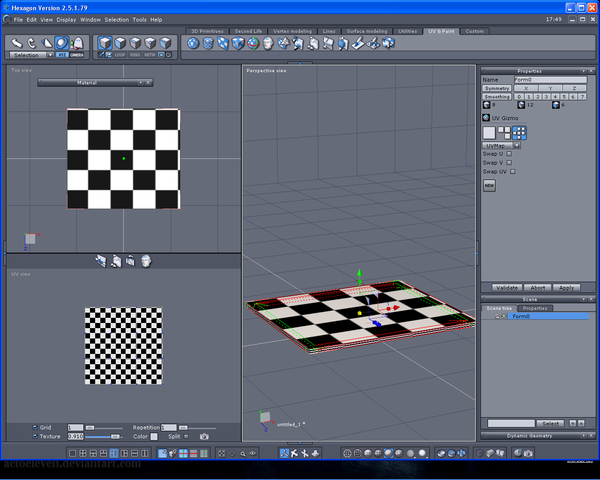Select four-view layout icon in bottom bar
The height and width of the screenshot is (480, 600).
pos(83,454)
